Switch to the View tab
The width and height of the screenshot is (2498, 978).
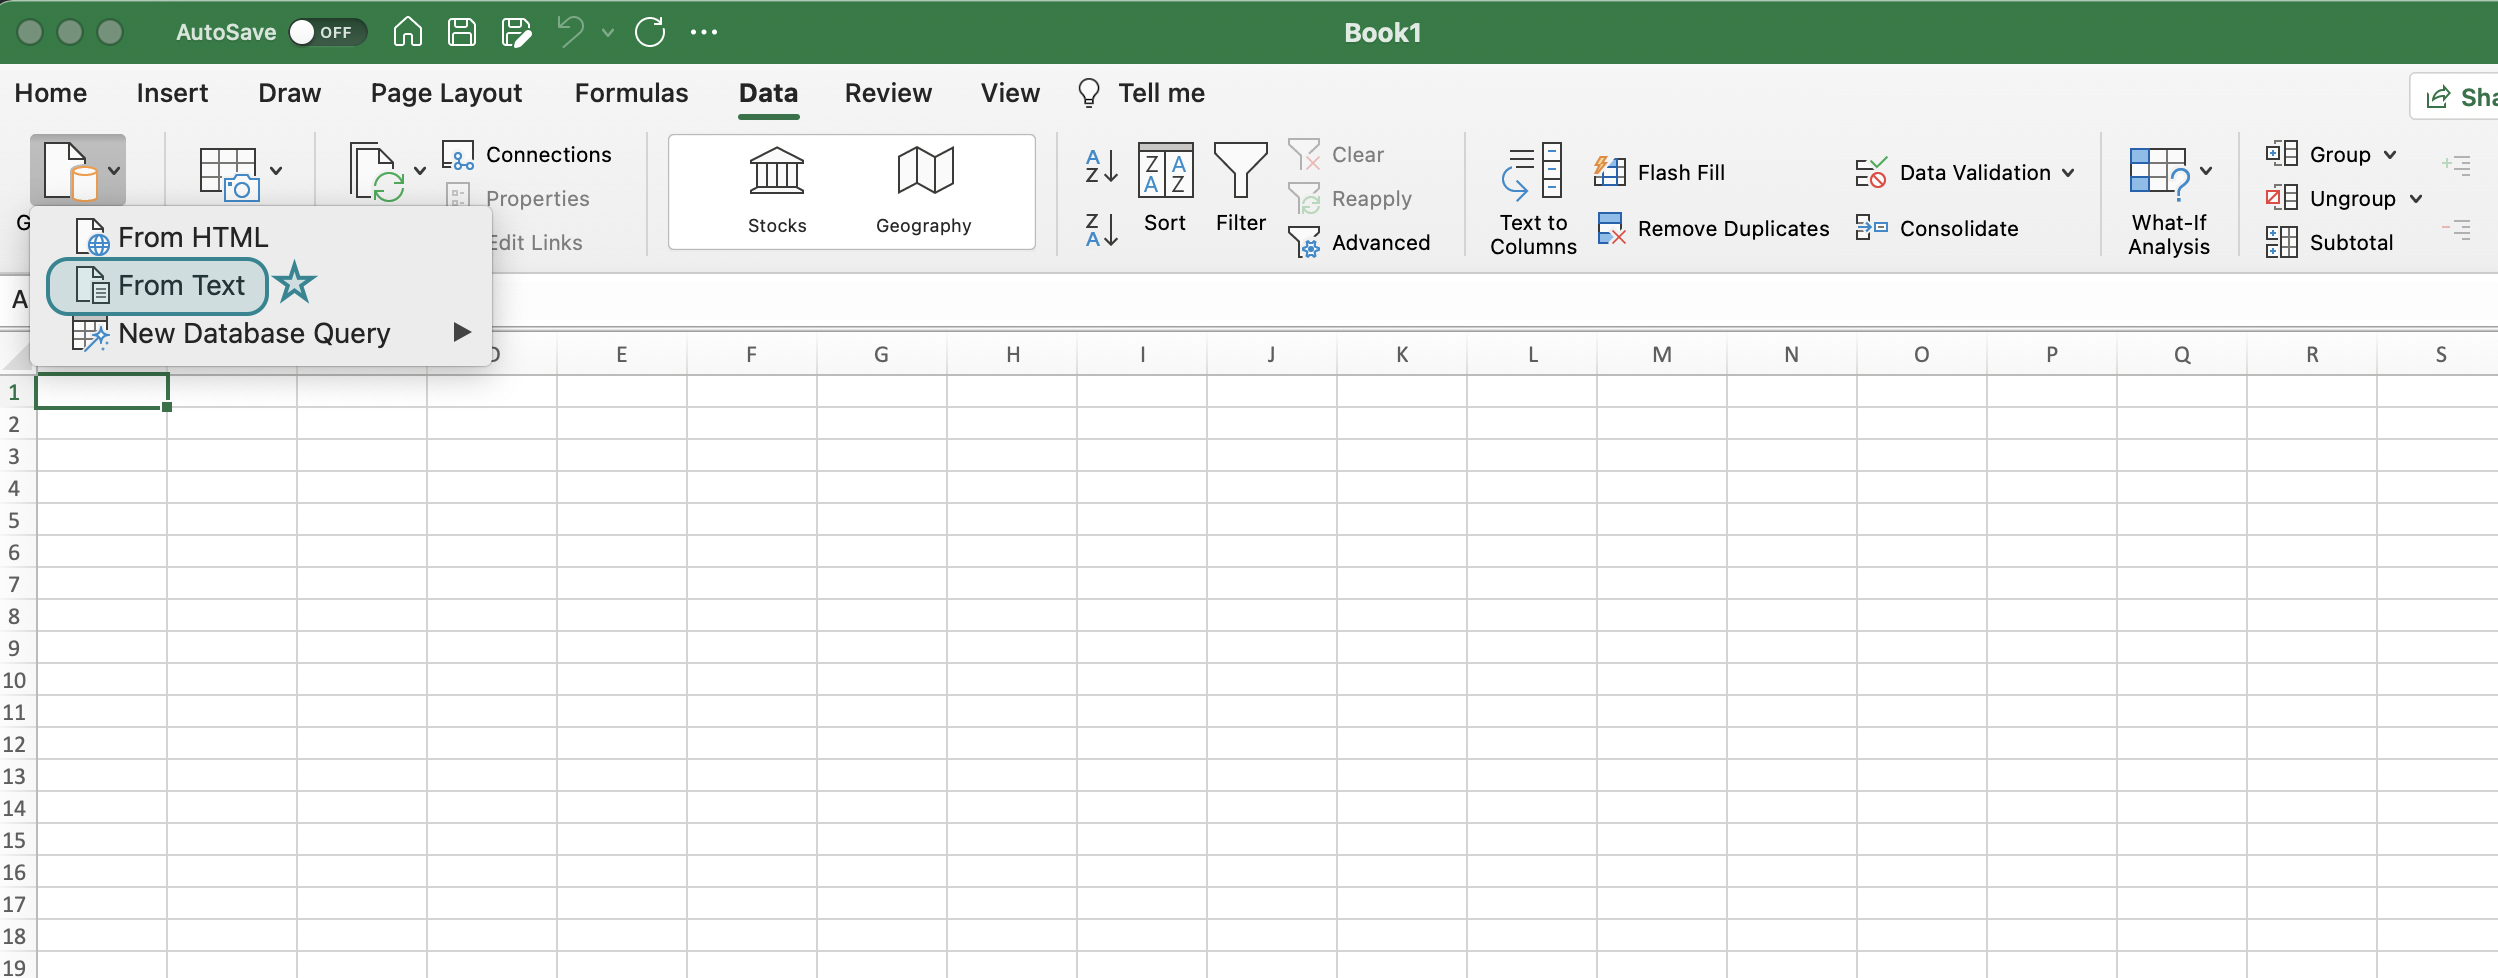click(x=1010, y=93)
